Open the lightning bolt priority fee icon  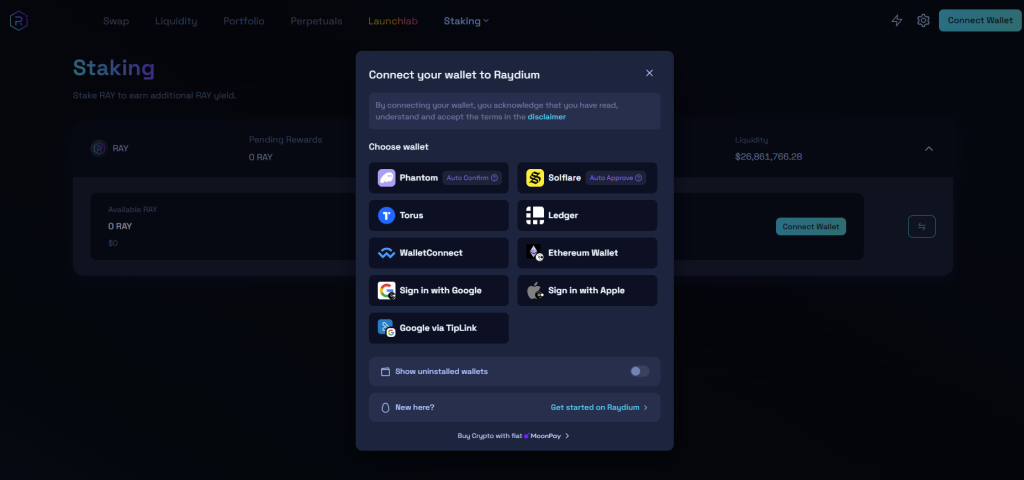(897, 21)
